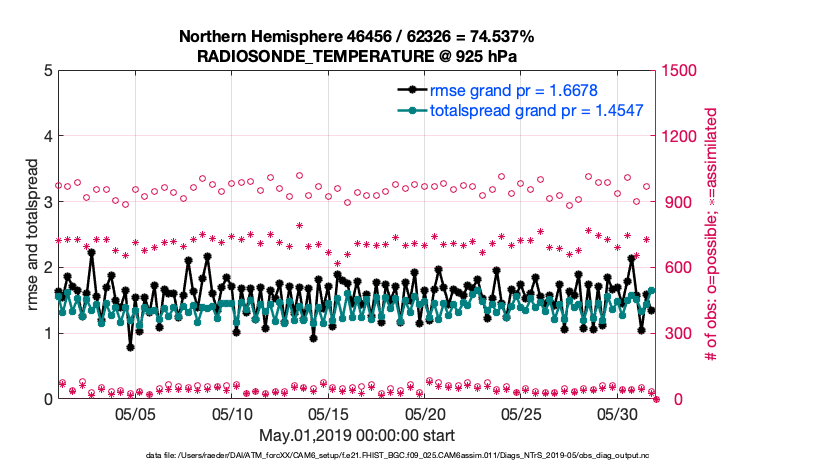Click the teal totalspread legend line marker
Screen dimensions: 830x470
[407, 111]
